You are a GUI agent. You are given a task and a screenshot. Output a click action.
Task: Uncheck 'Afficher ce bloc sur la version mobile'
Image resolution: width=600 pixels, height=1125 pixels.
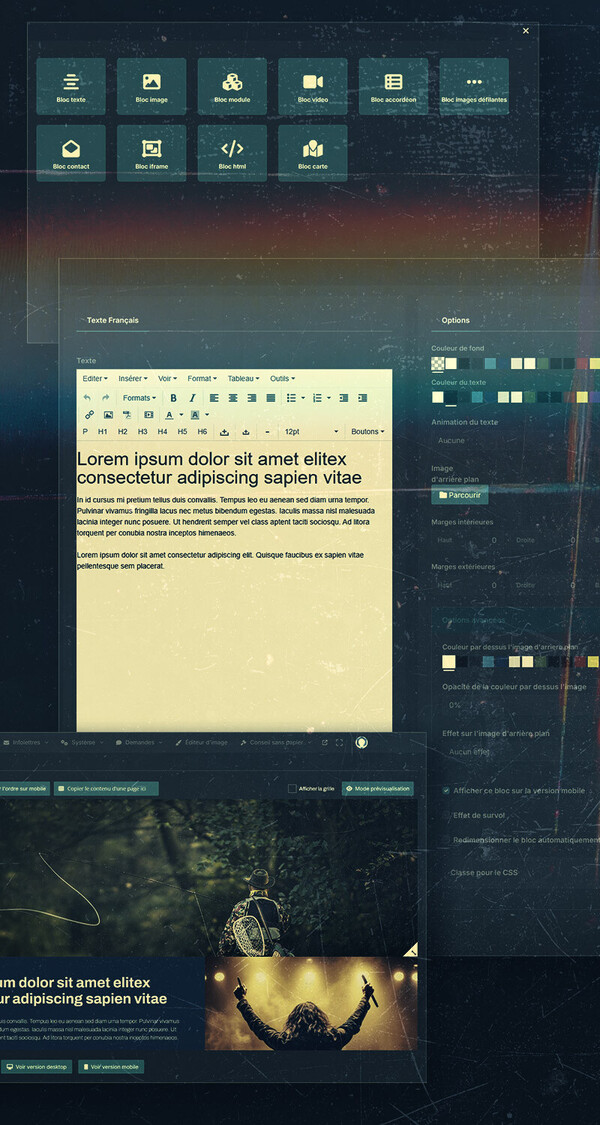446,790
